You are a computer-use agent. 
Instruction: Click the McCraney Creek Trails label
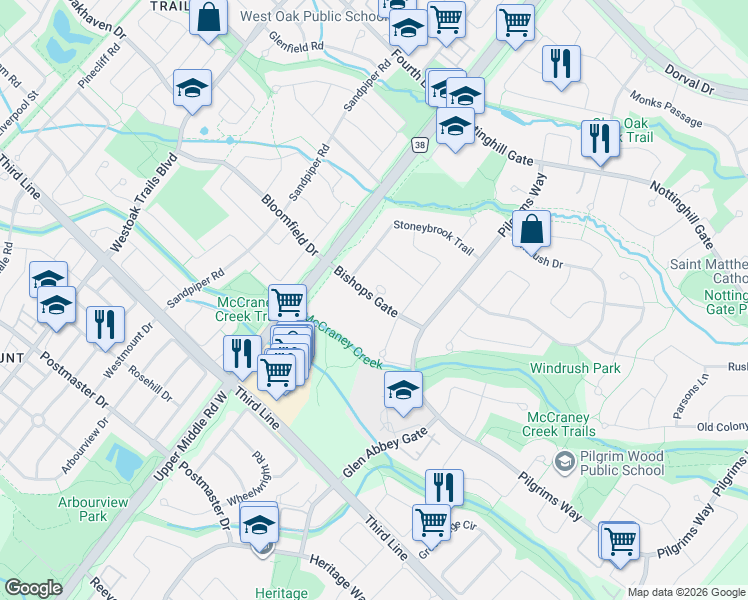[559, 424]
